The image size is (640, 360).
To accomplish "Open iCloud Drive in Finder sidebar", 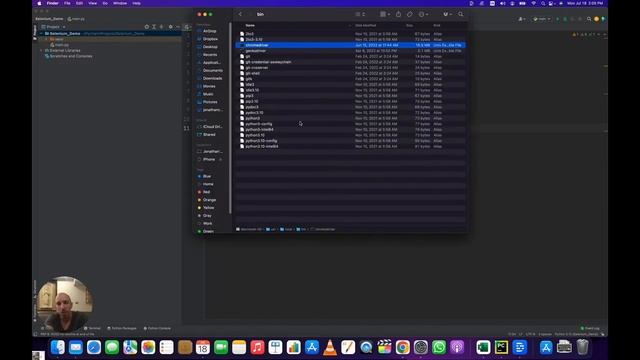I will [x=212, y=127].
